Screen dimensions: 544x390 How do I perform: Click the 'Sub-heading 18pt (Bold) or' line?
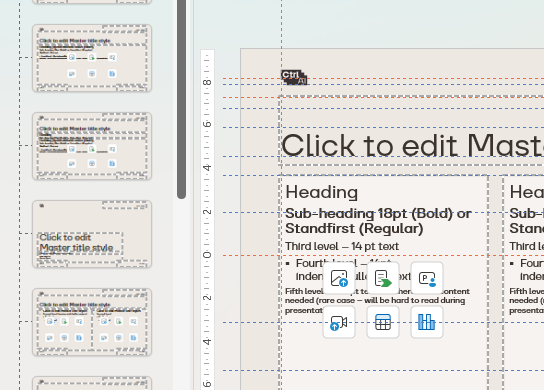point(378,213)
